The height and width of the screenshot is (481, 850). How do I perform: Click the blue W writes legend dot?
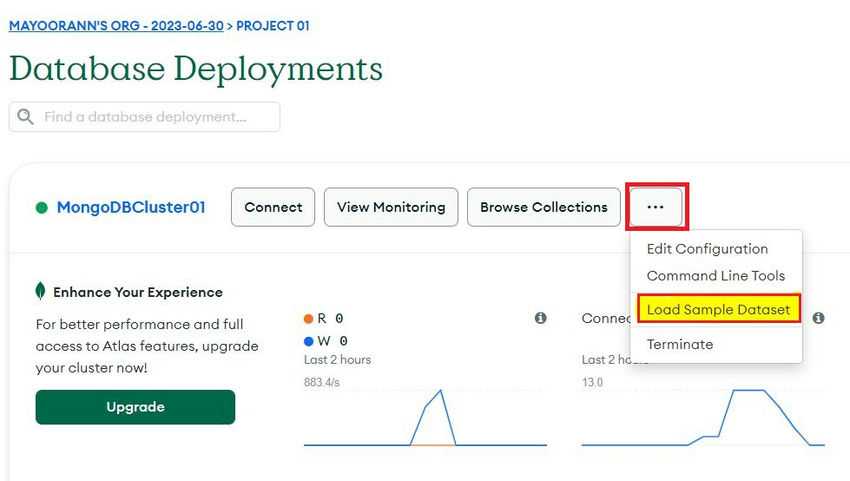(308, 341)
